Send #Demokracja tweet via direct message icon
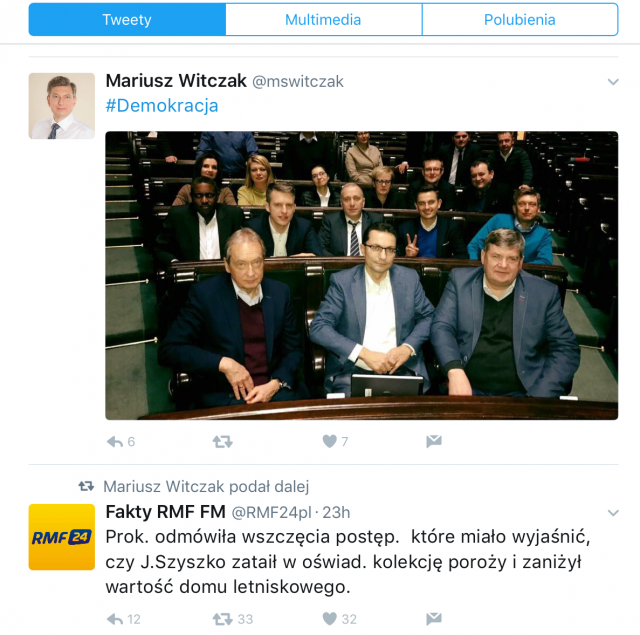640x635 pixels. tap(434, 441)
